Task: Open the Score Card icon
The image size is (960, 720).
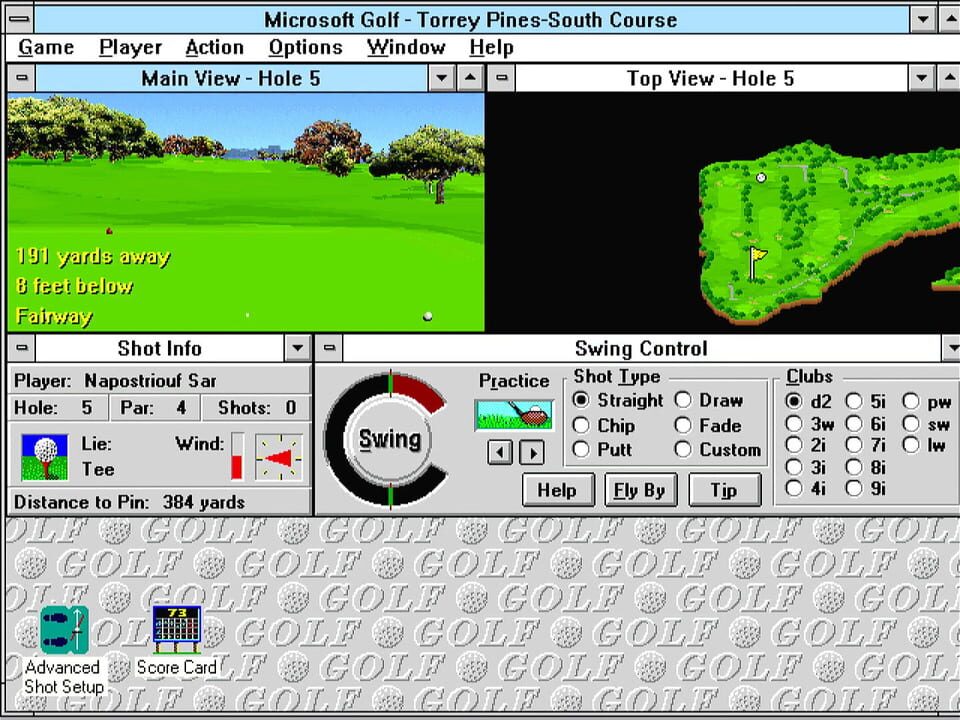Action: (x=176, y=631)
